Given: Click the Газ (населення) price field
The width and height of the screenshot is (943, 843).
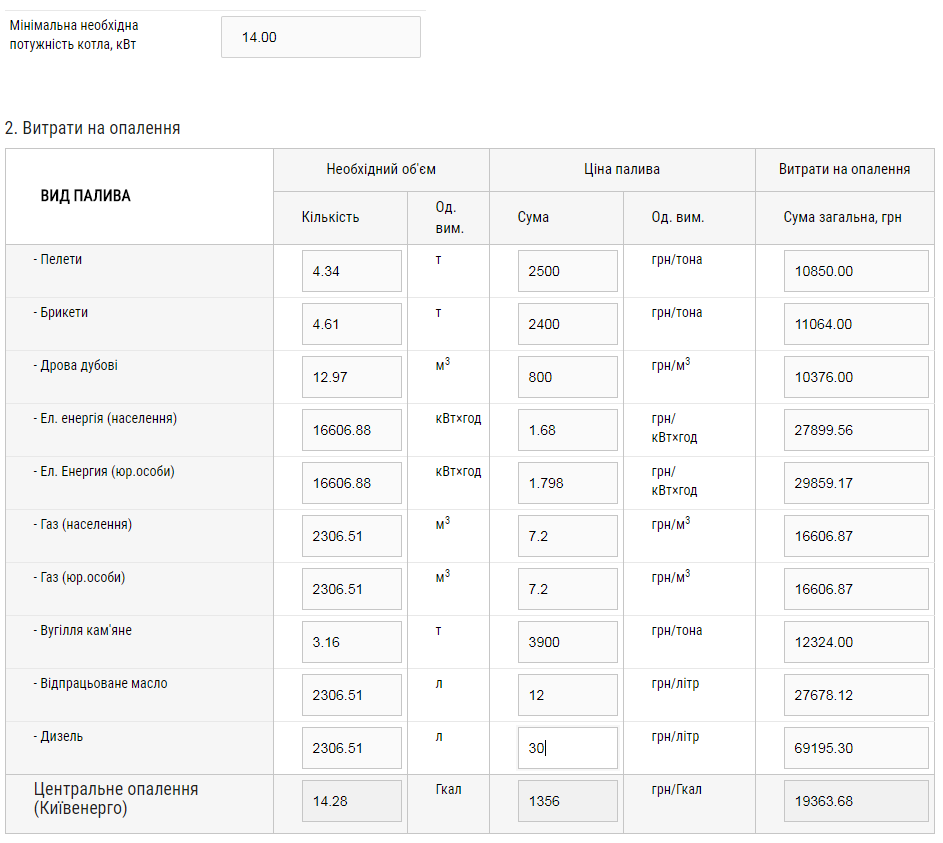Looking at the screenshot, I should point(567,536).
